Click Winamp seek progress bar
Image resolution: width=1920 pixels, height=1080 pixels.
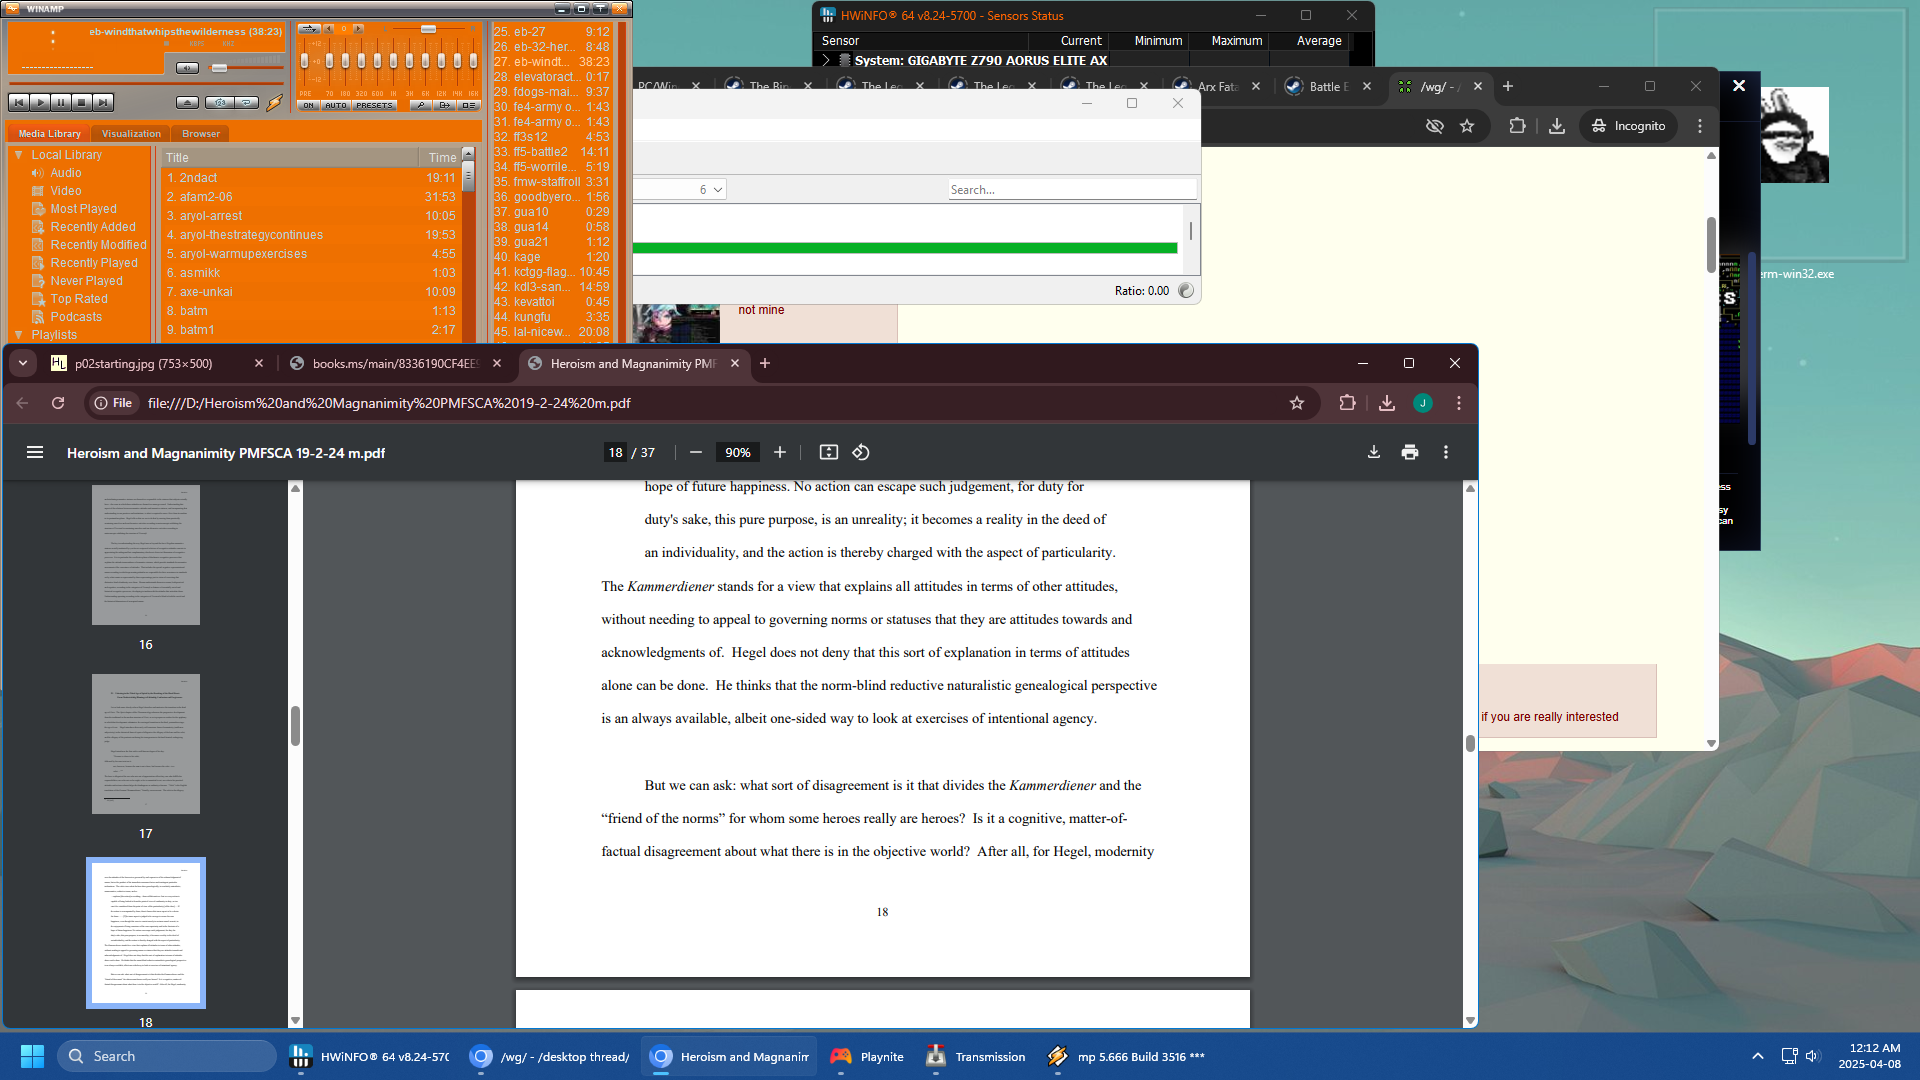pos(146,82)
